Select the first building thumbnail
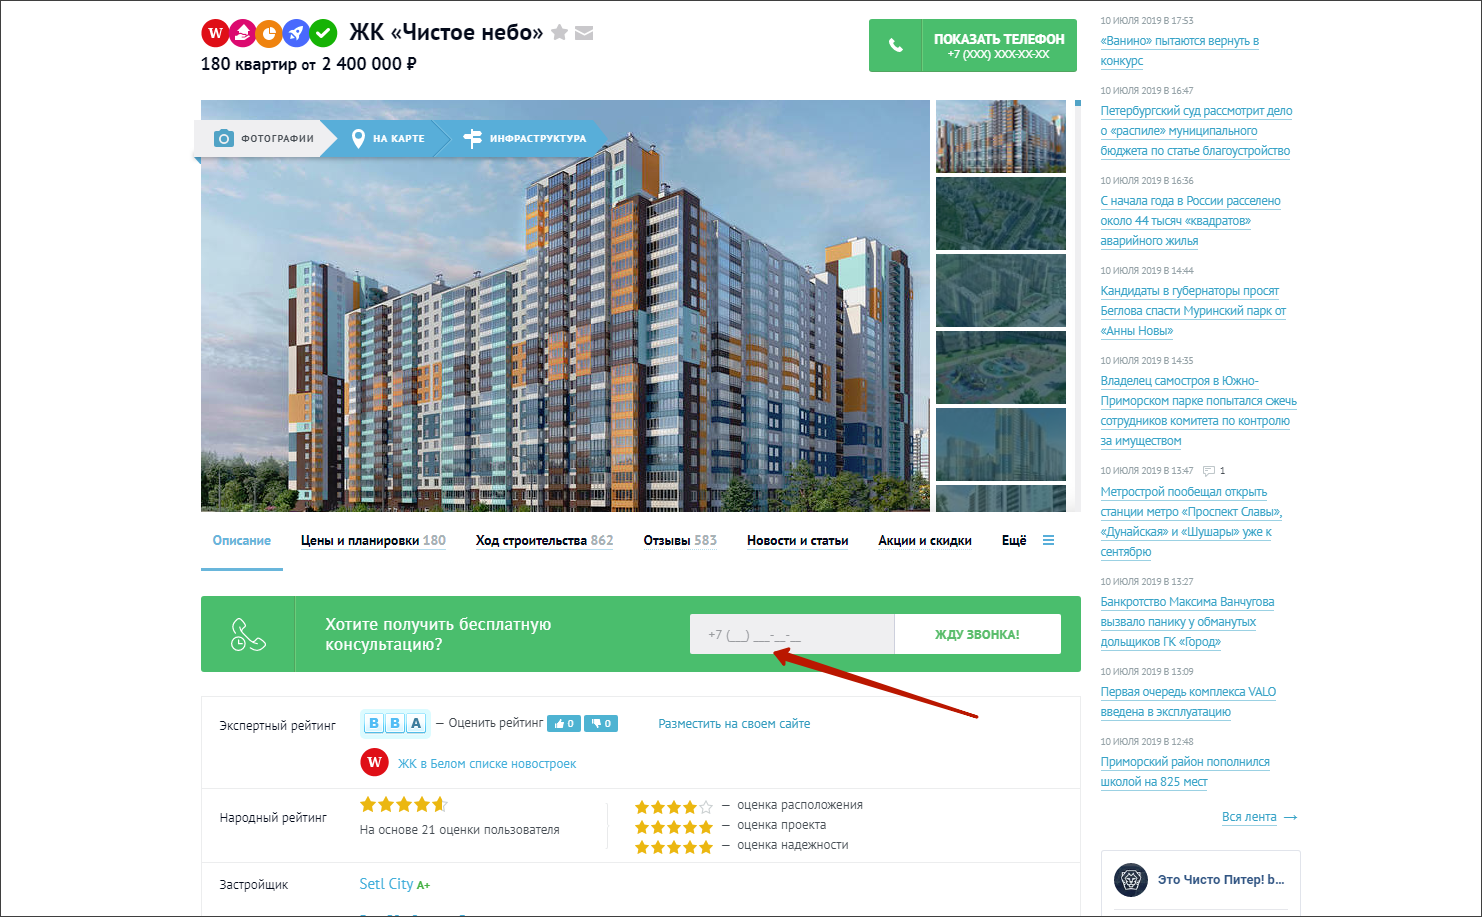 (1001, 136)
